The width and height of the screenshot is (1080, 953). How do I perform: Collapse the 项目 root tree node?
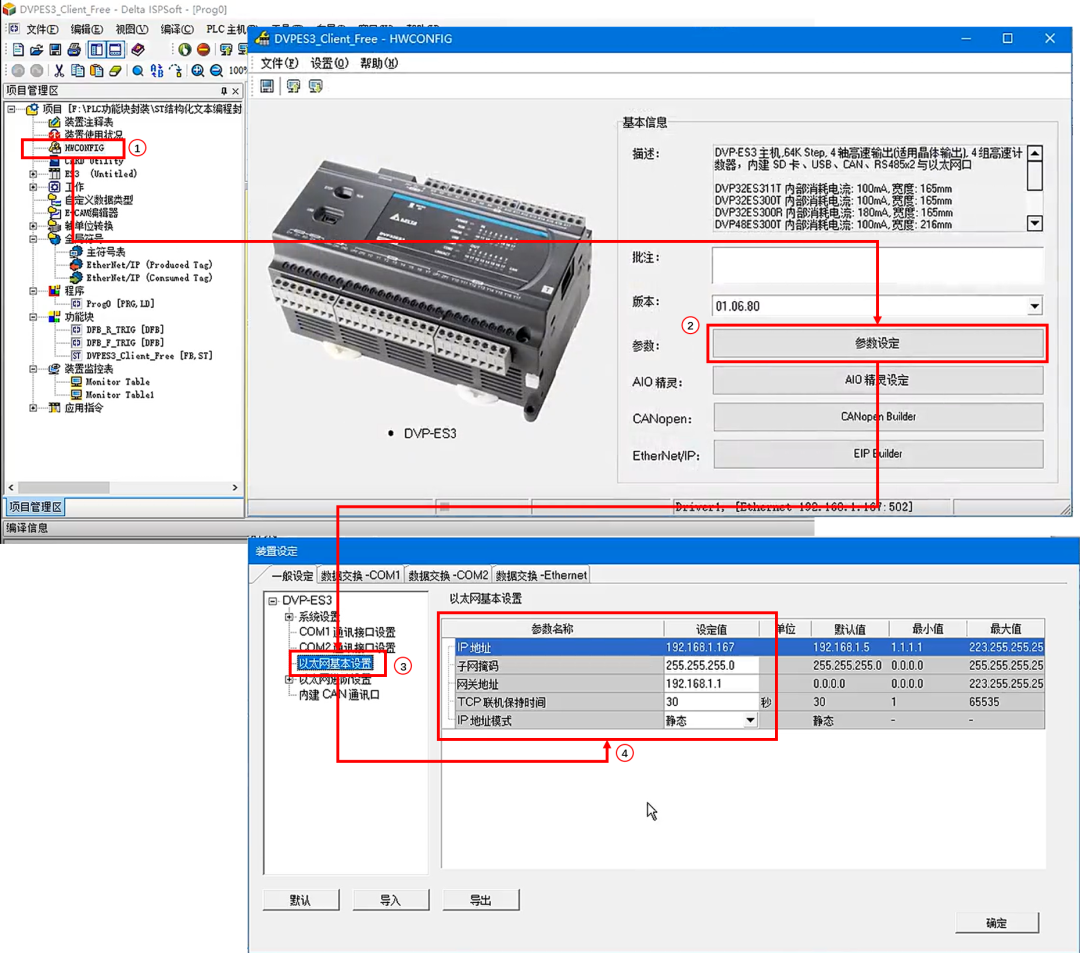tap(11, 109)
